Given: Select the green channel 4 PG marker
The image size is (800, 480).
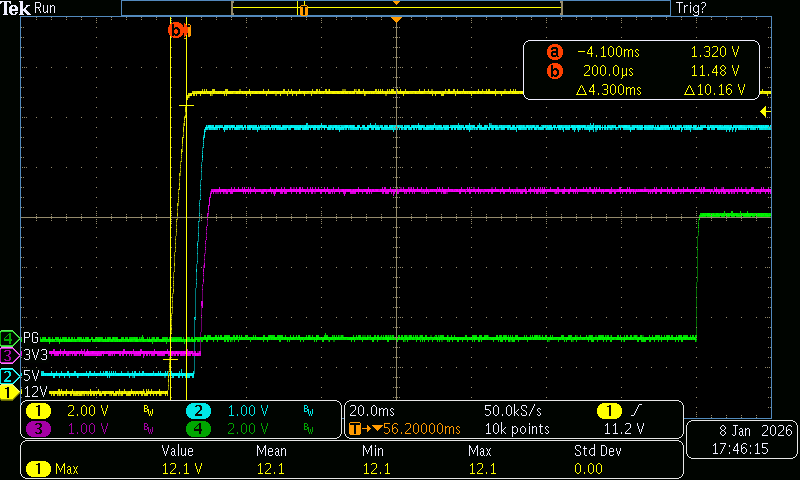Looking at the screenshot, I should [10, 338].
